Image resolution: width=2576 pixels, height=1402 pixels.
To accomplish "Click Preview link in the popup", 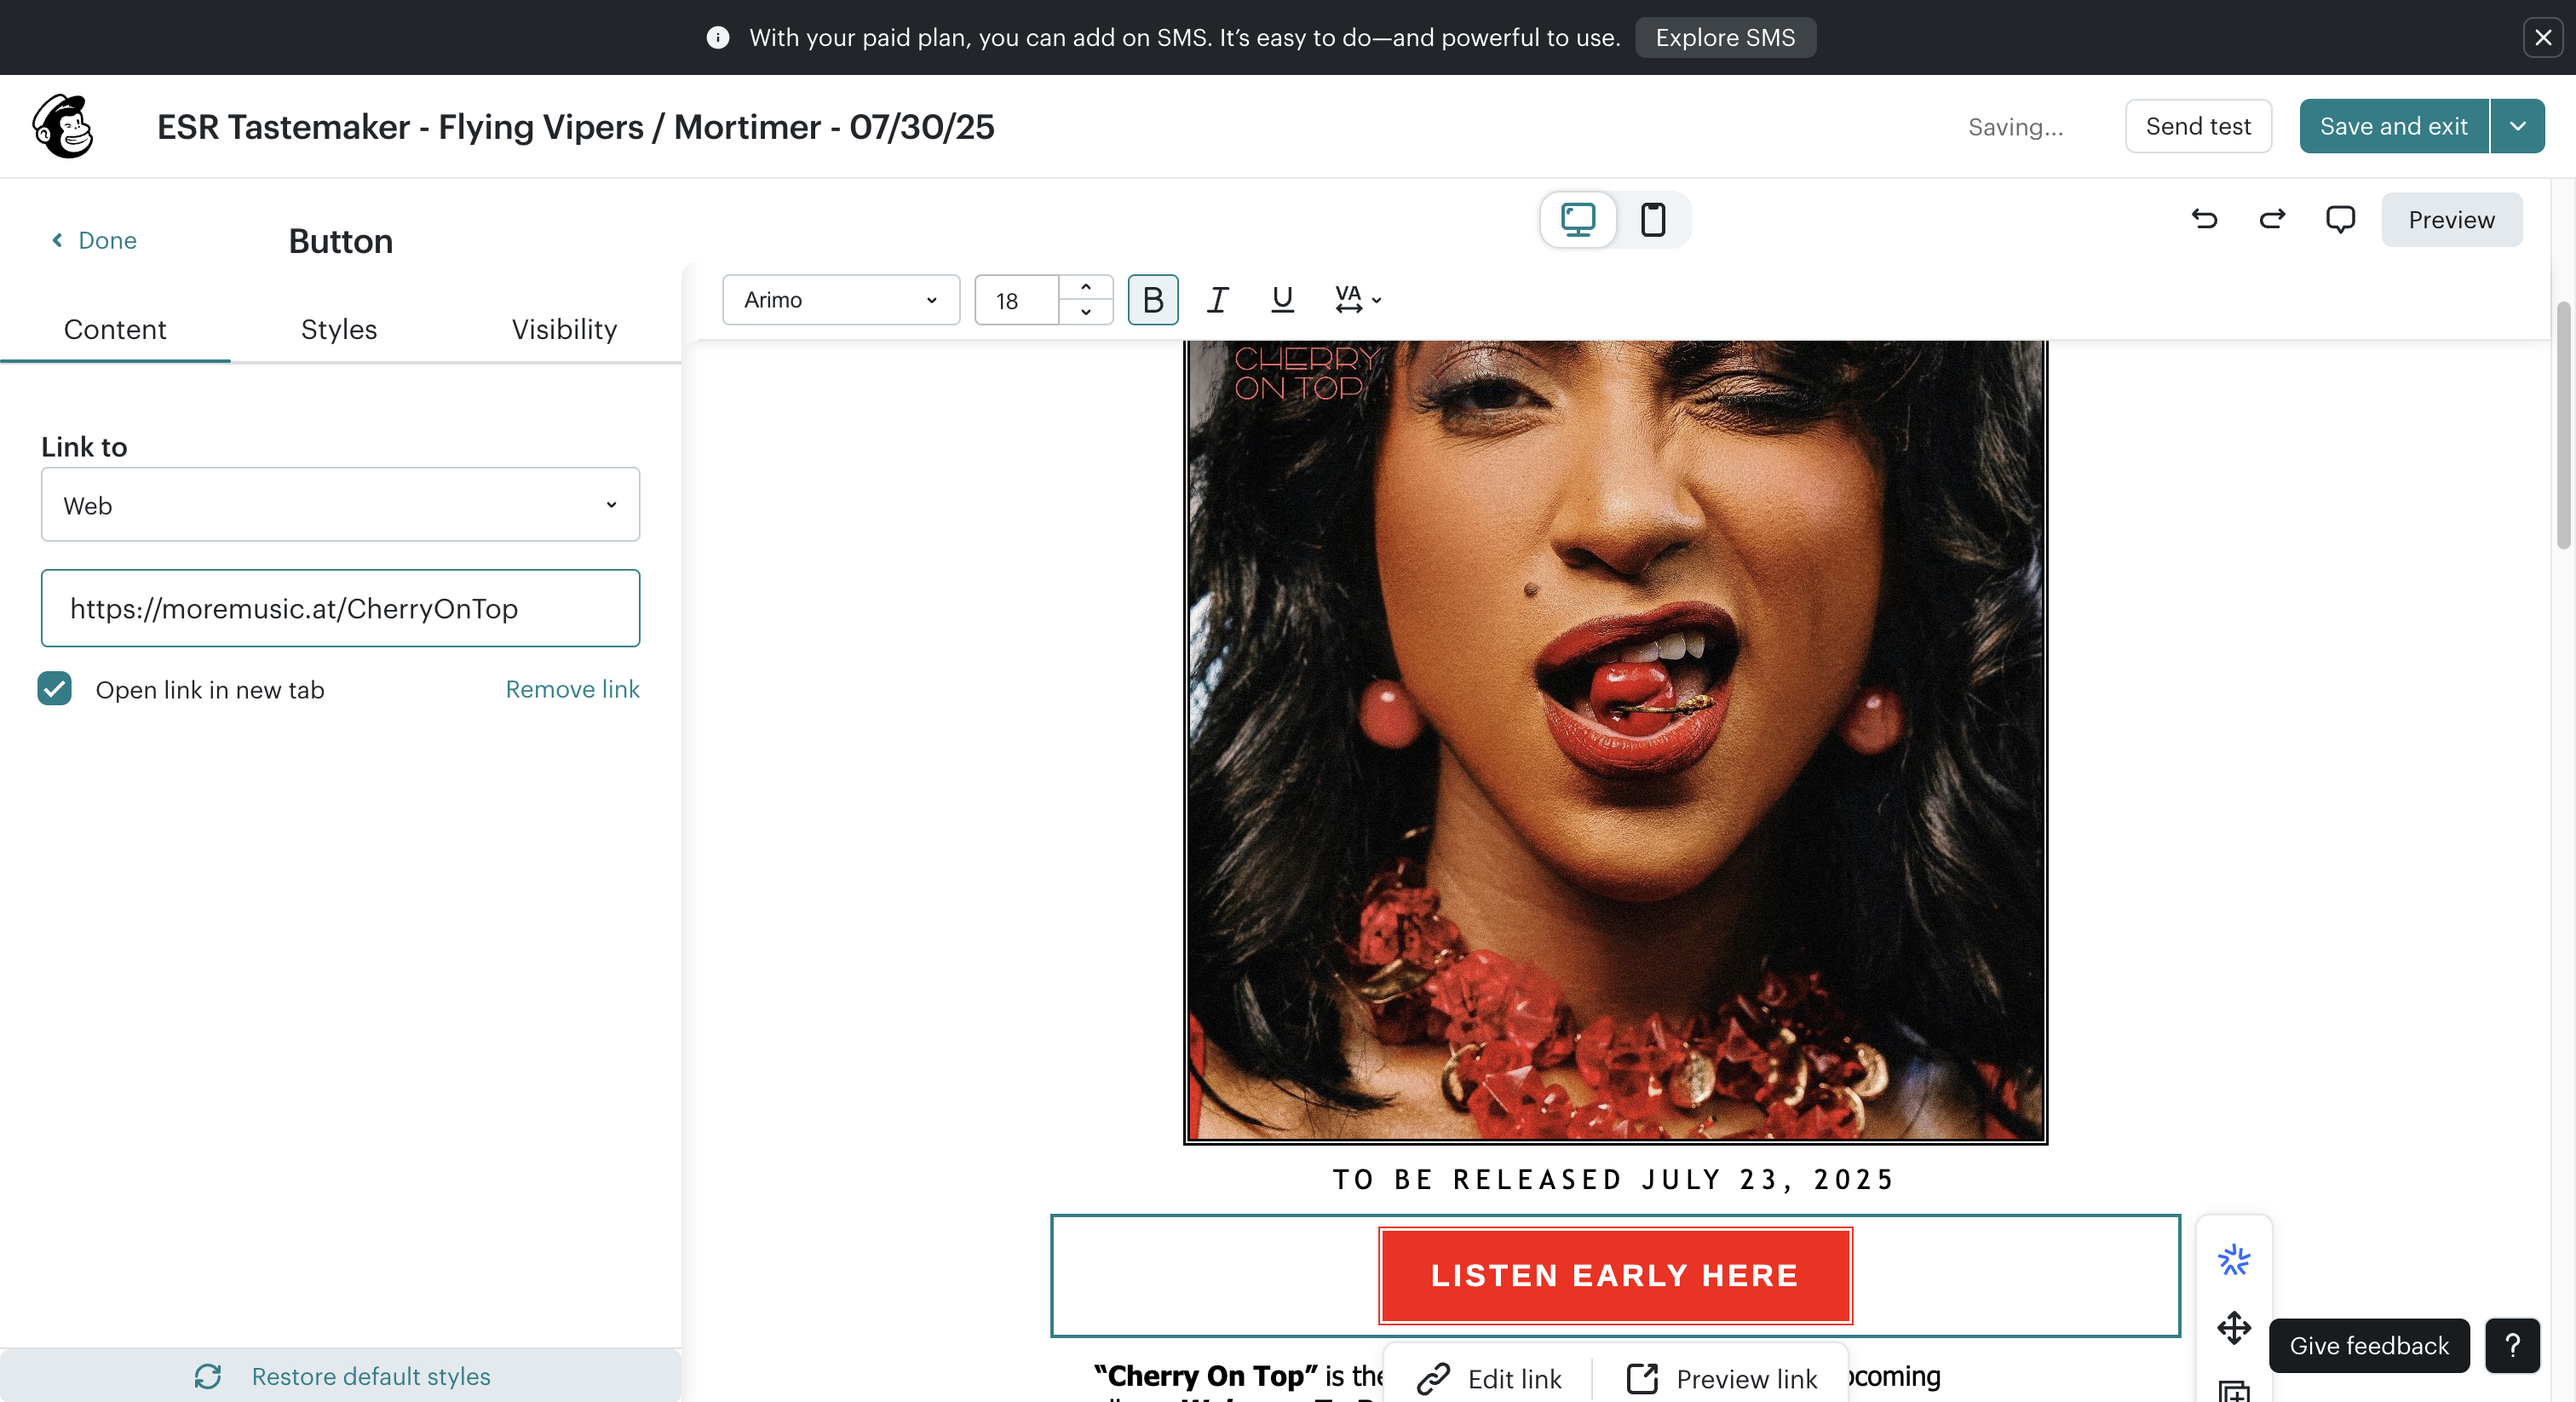I will click(1722, 1379).
